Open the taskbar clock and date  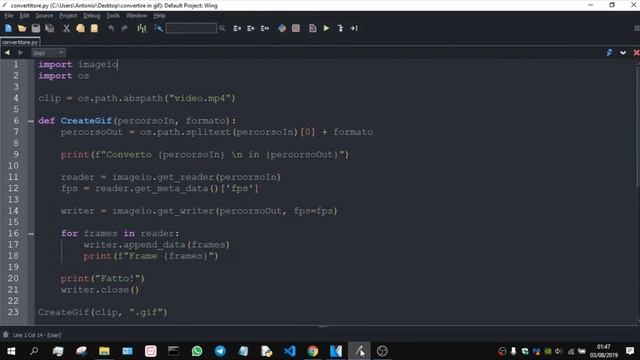pos(603,351)
